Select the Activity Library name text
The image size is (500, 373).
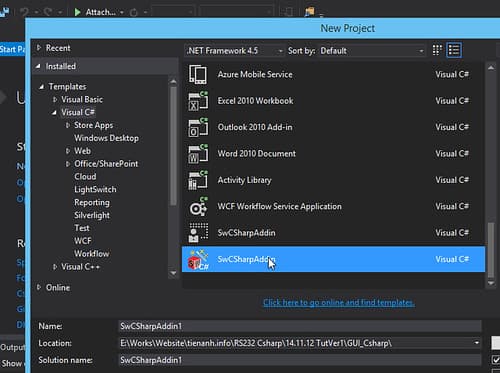tap(244, 180)
